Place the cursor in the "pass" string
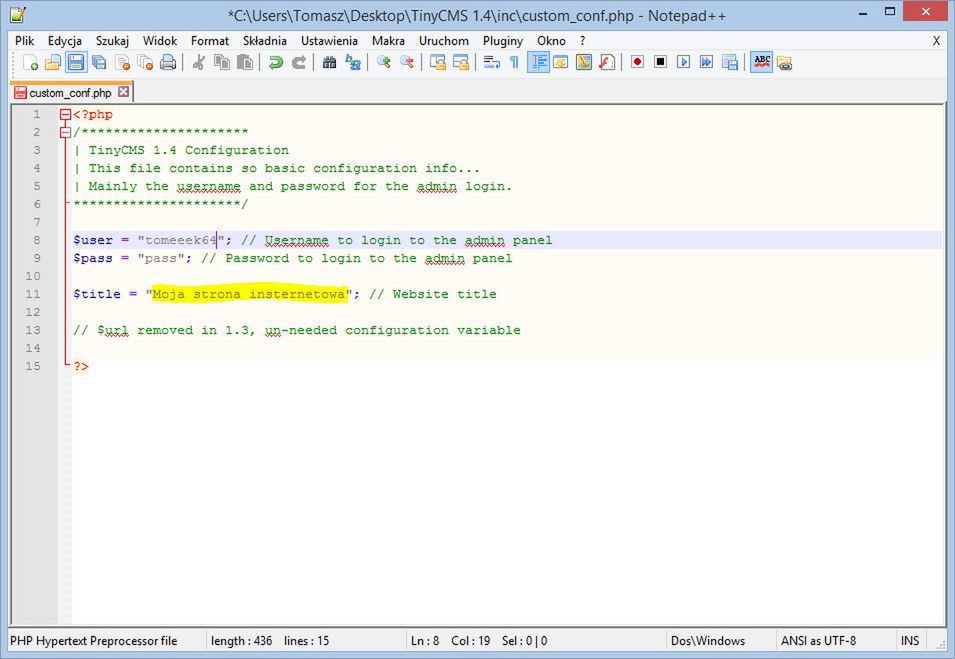Screen dimensions: 955x659 [x=161, y=258]
